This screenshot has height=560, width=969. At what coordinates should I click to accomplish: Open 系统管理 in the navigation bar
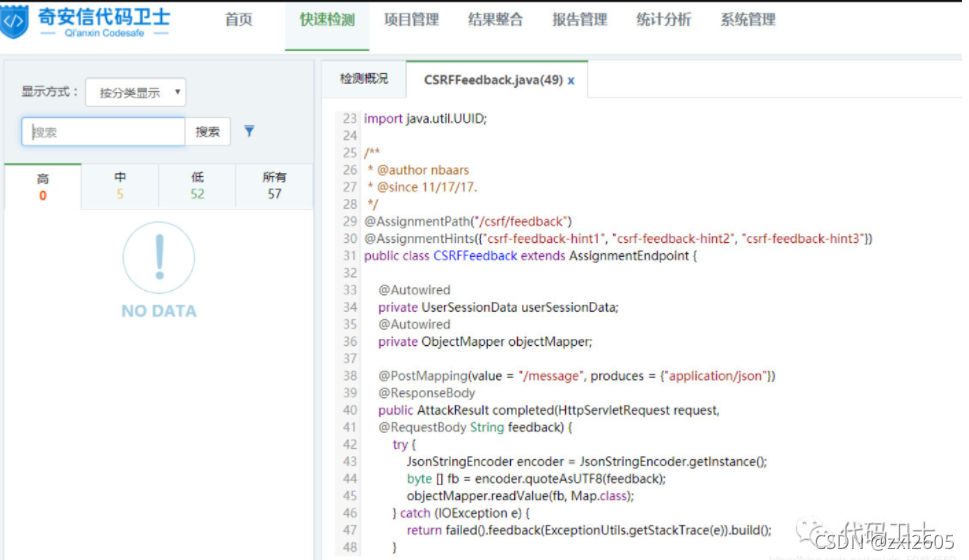click(x=748, y=20)
